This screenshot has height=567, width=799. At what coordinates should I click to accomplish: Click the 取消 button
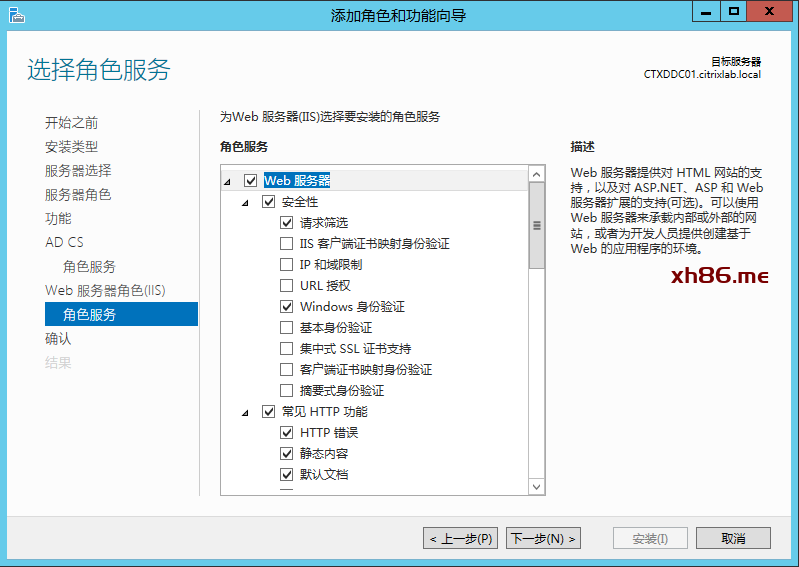(733, 539)
